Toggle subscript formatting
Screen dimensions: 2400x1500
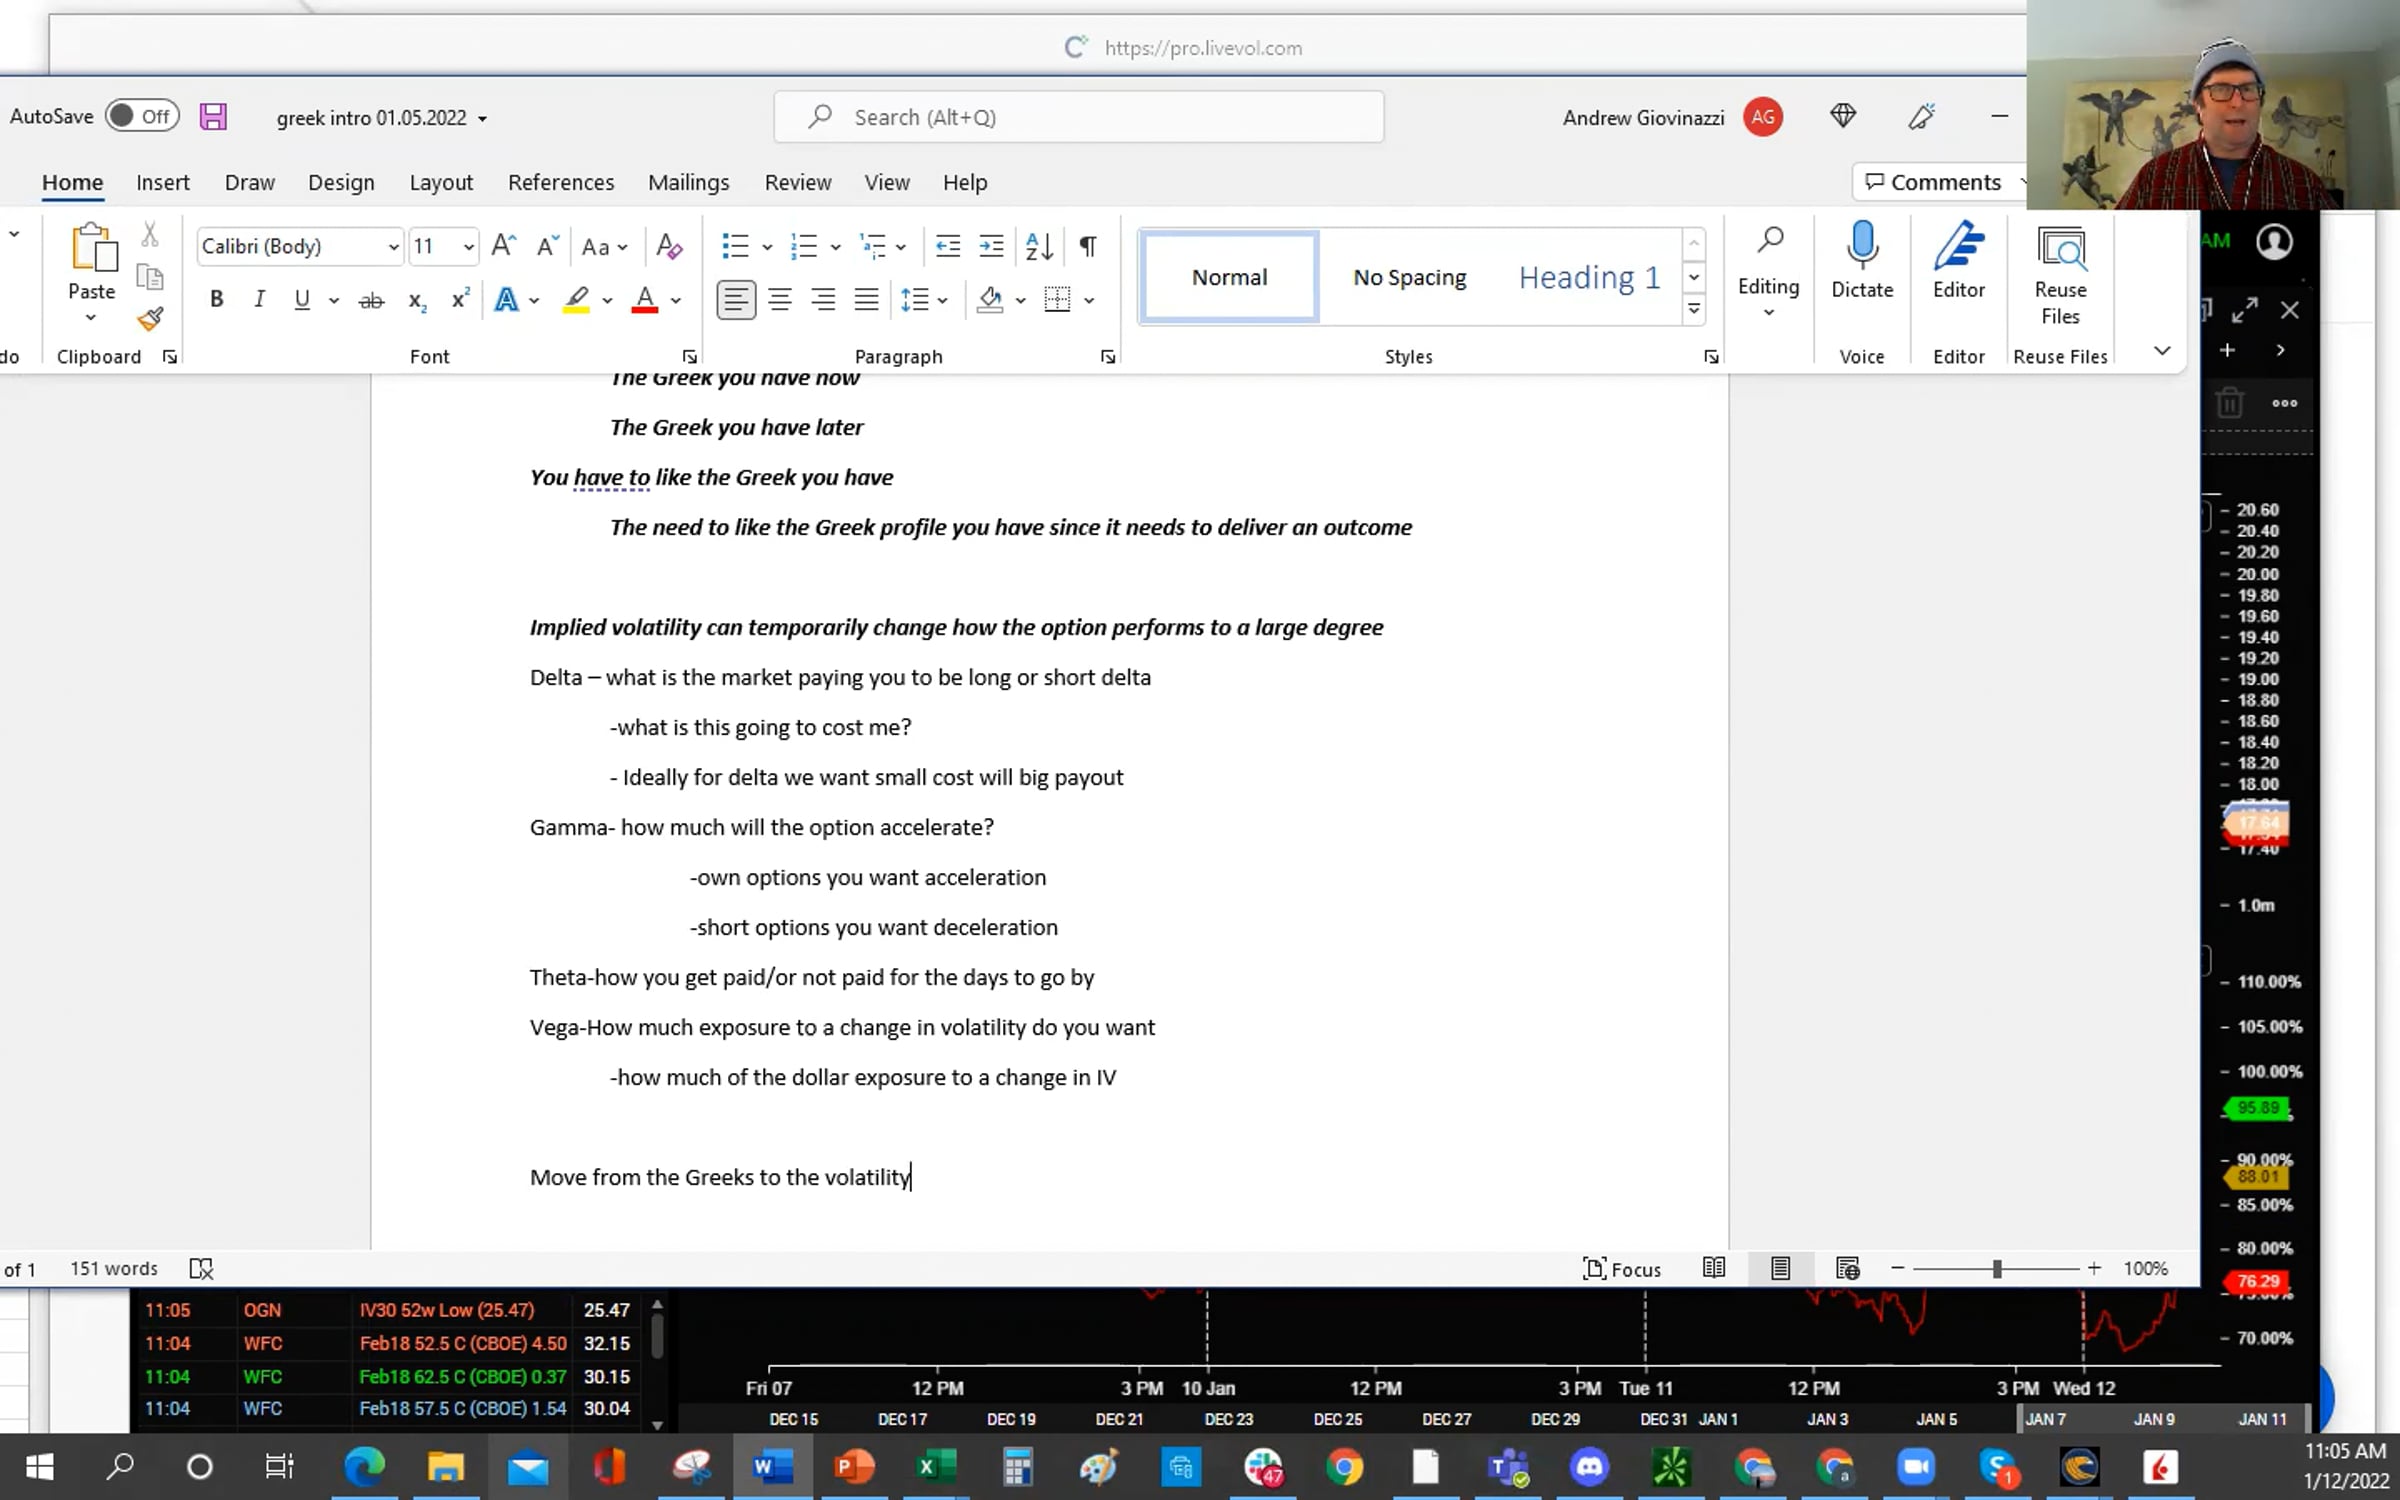pos(417,300)
